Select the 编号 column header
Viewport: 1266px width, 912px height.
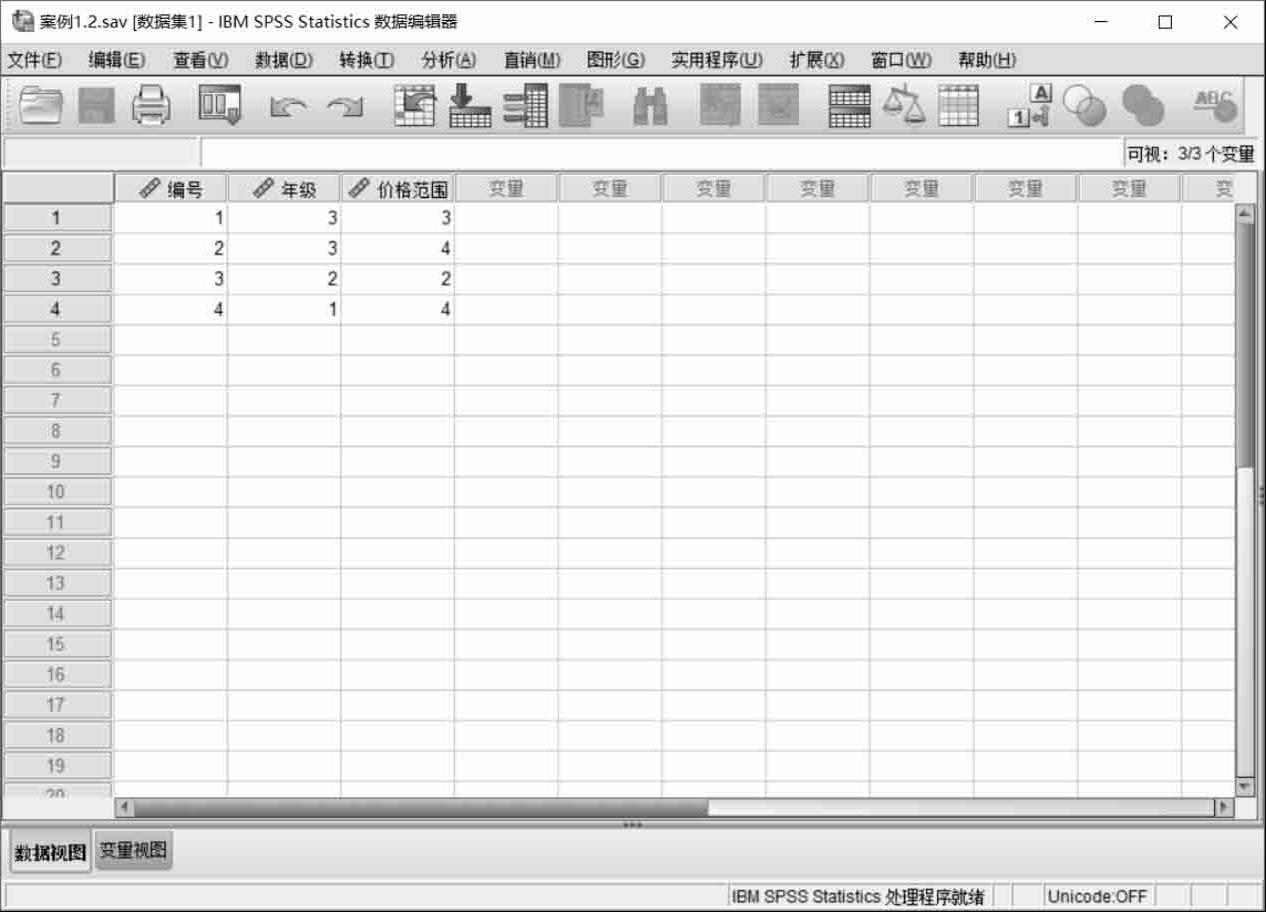pyautogui.click(x=171, y=189)
